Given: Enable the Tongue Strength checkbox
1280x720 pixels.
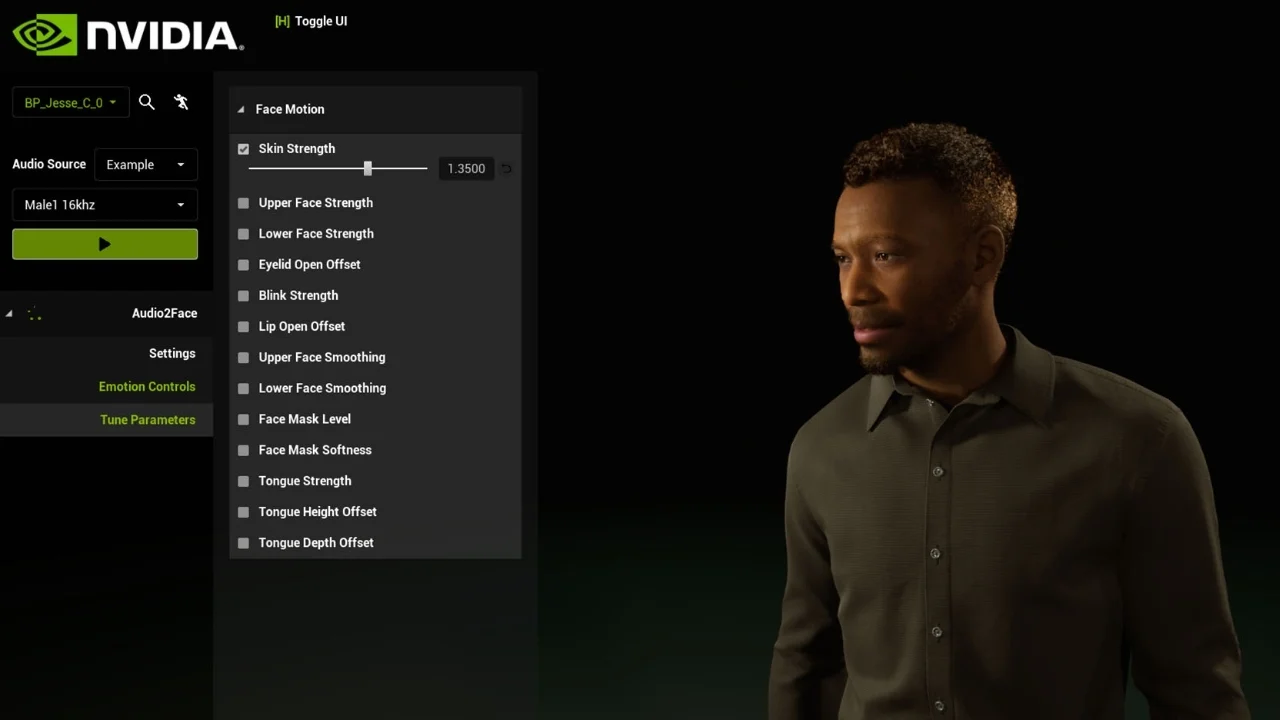Looking at the screenshot, I should [243, 480].
